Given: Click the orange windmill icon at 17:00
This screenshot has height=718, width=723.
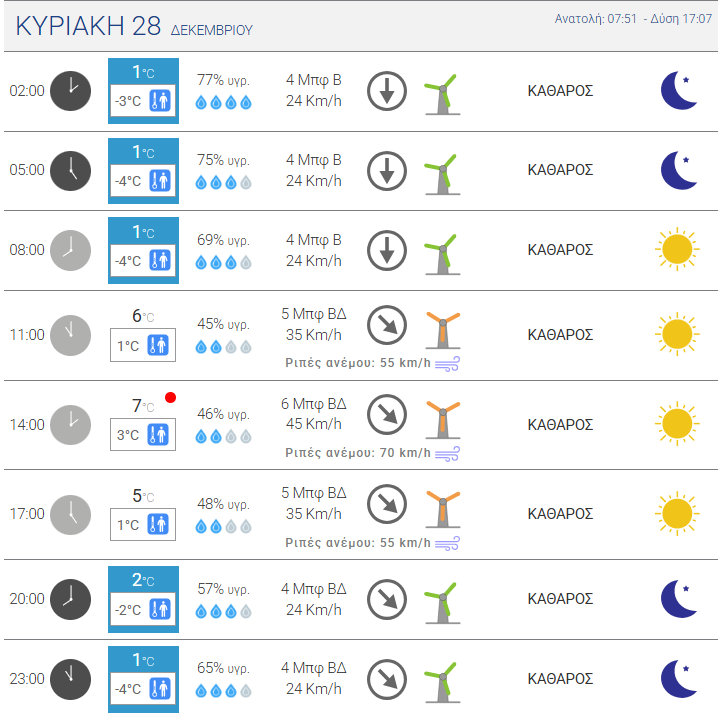Looking at the screenshot, I should [443, 509].
